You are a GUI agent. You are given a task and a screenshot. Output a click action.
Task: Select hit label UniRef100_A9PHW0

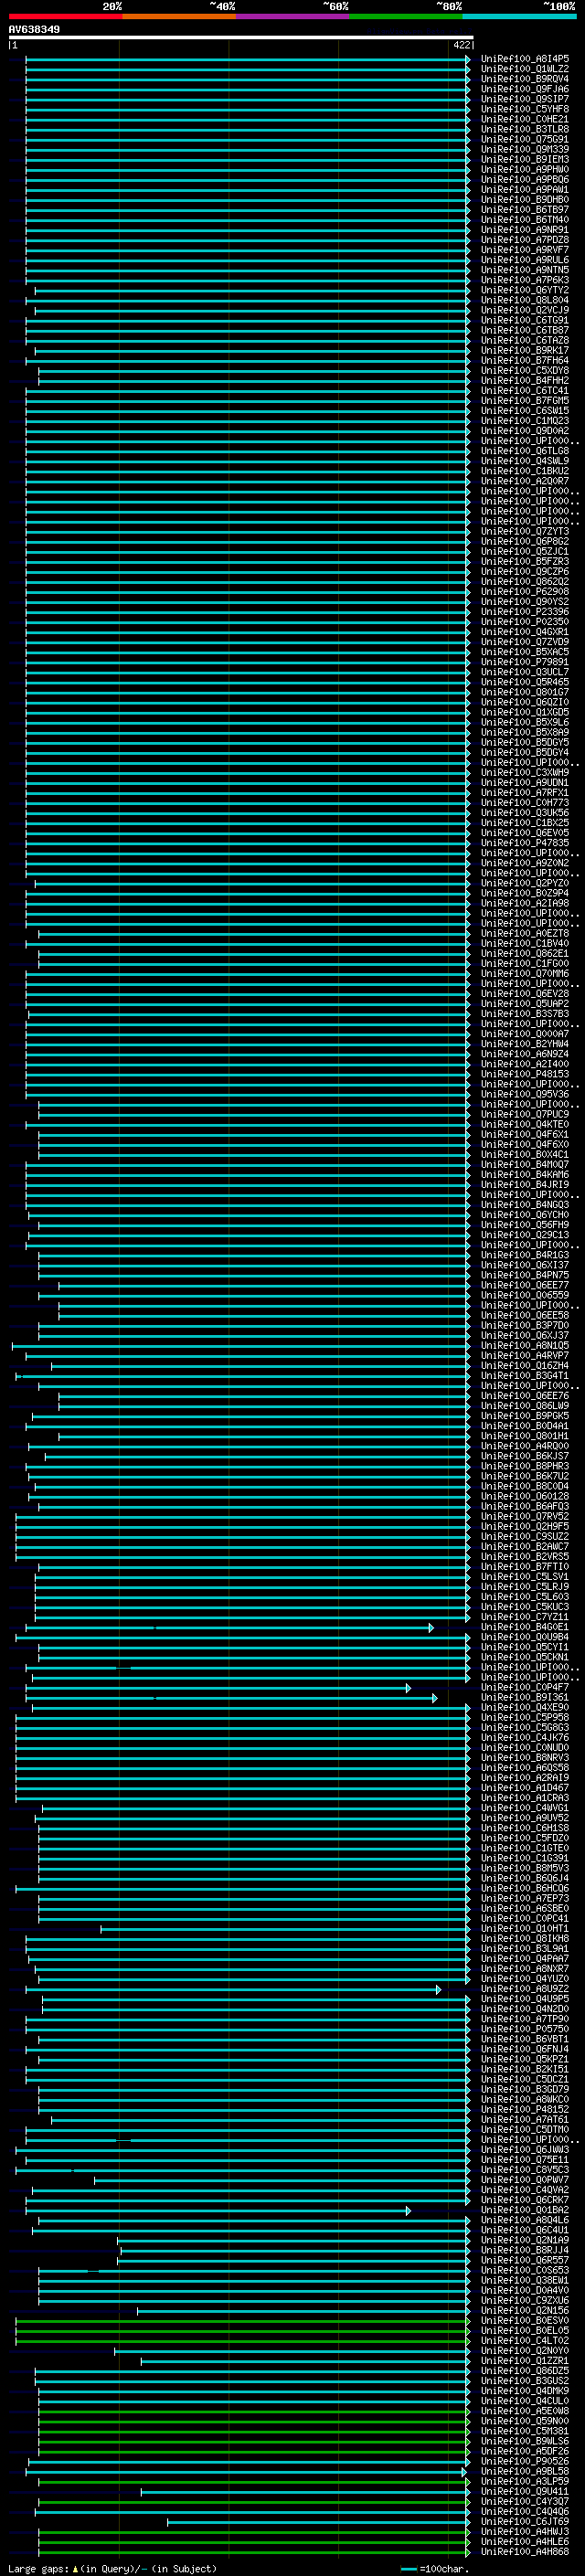coord(525,169)
